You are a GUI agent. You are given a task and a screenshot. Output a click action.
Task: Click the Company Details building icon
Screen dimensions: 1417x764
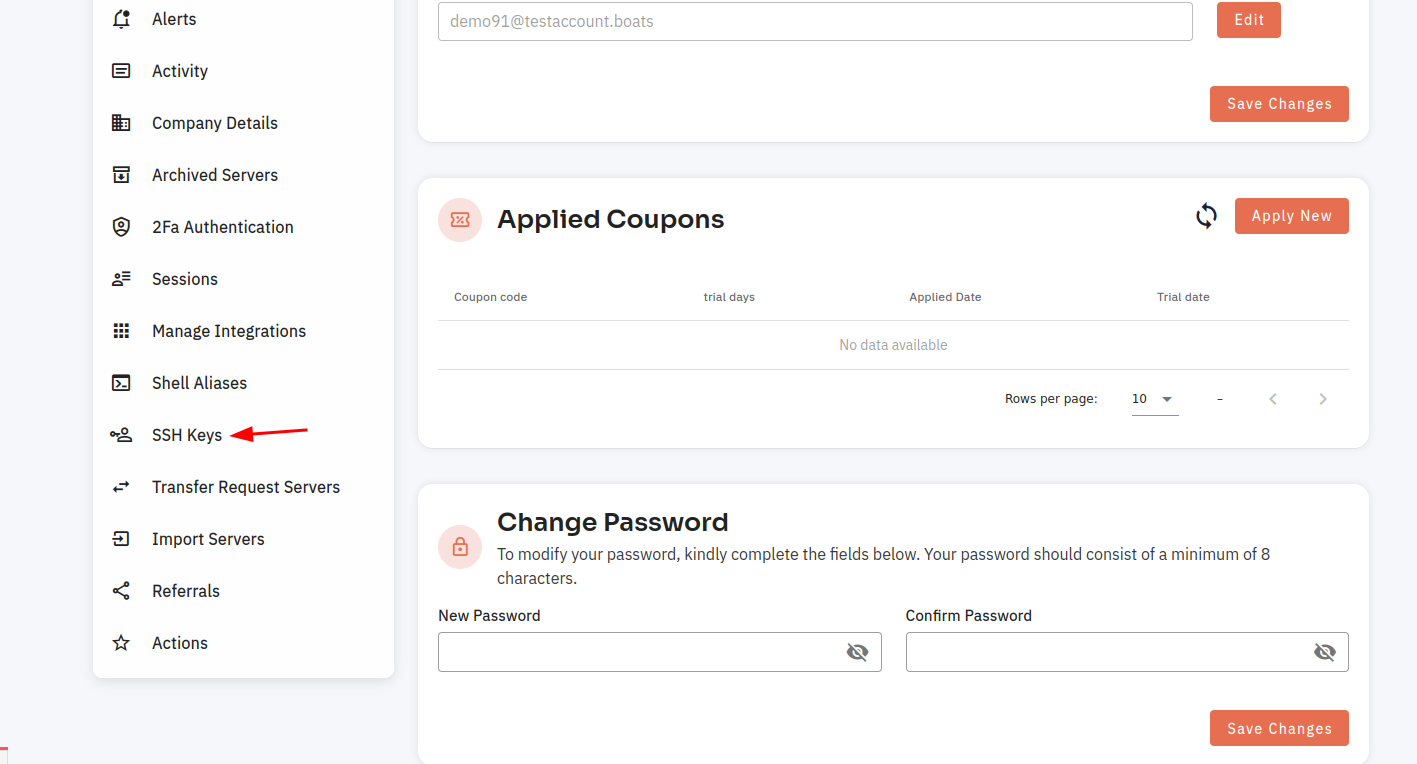click(121, 123)
